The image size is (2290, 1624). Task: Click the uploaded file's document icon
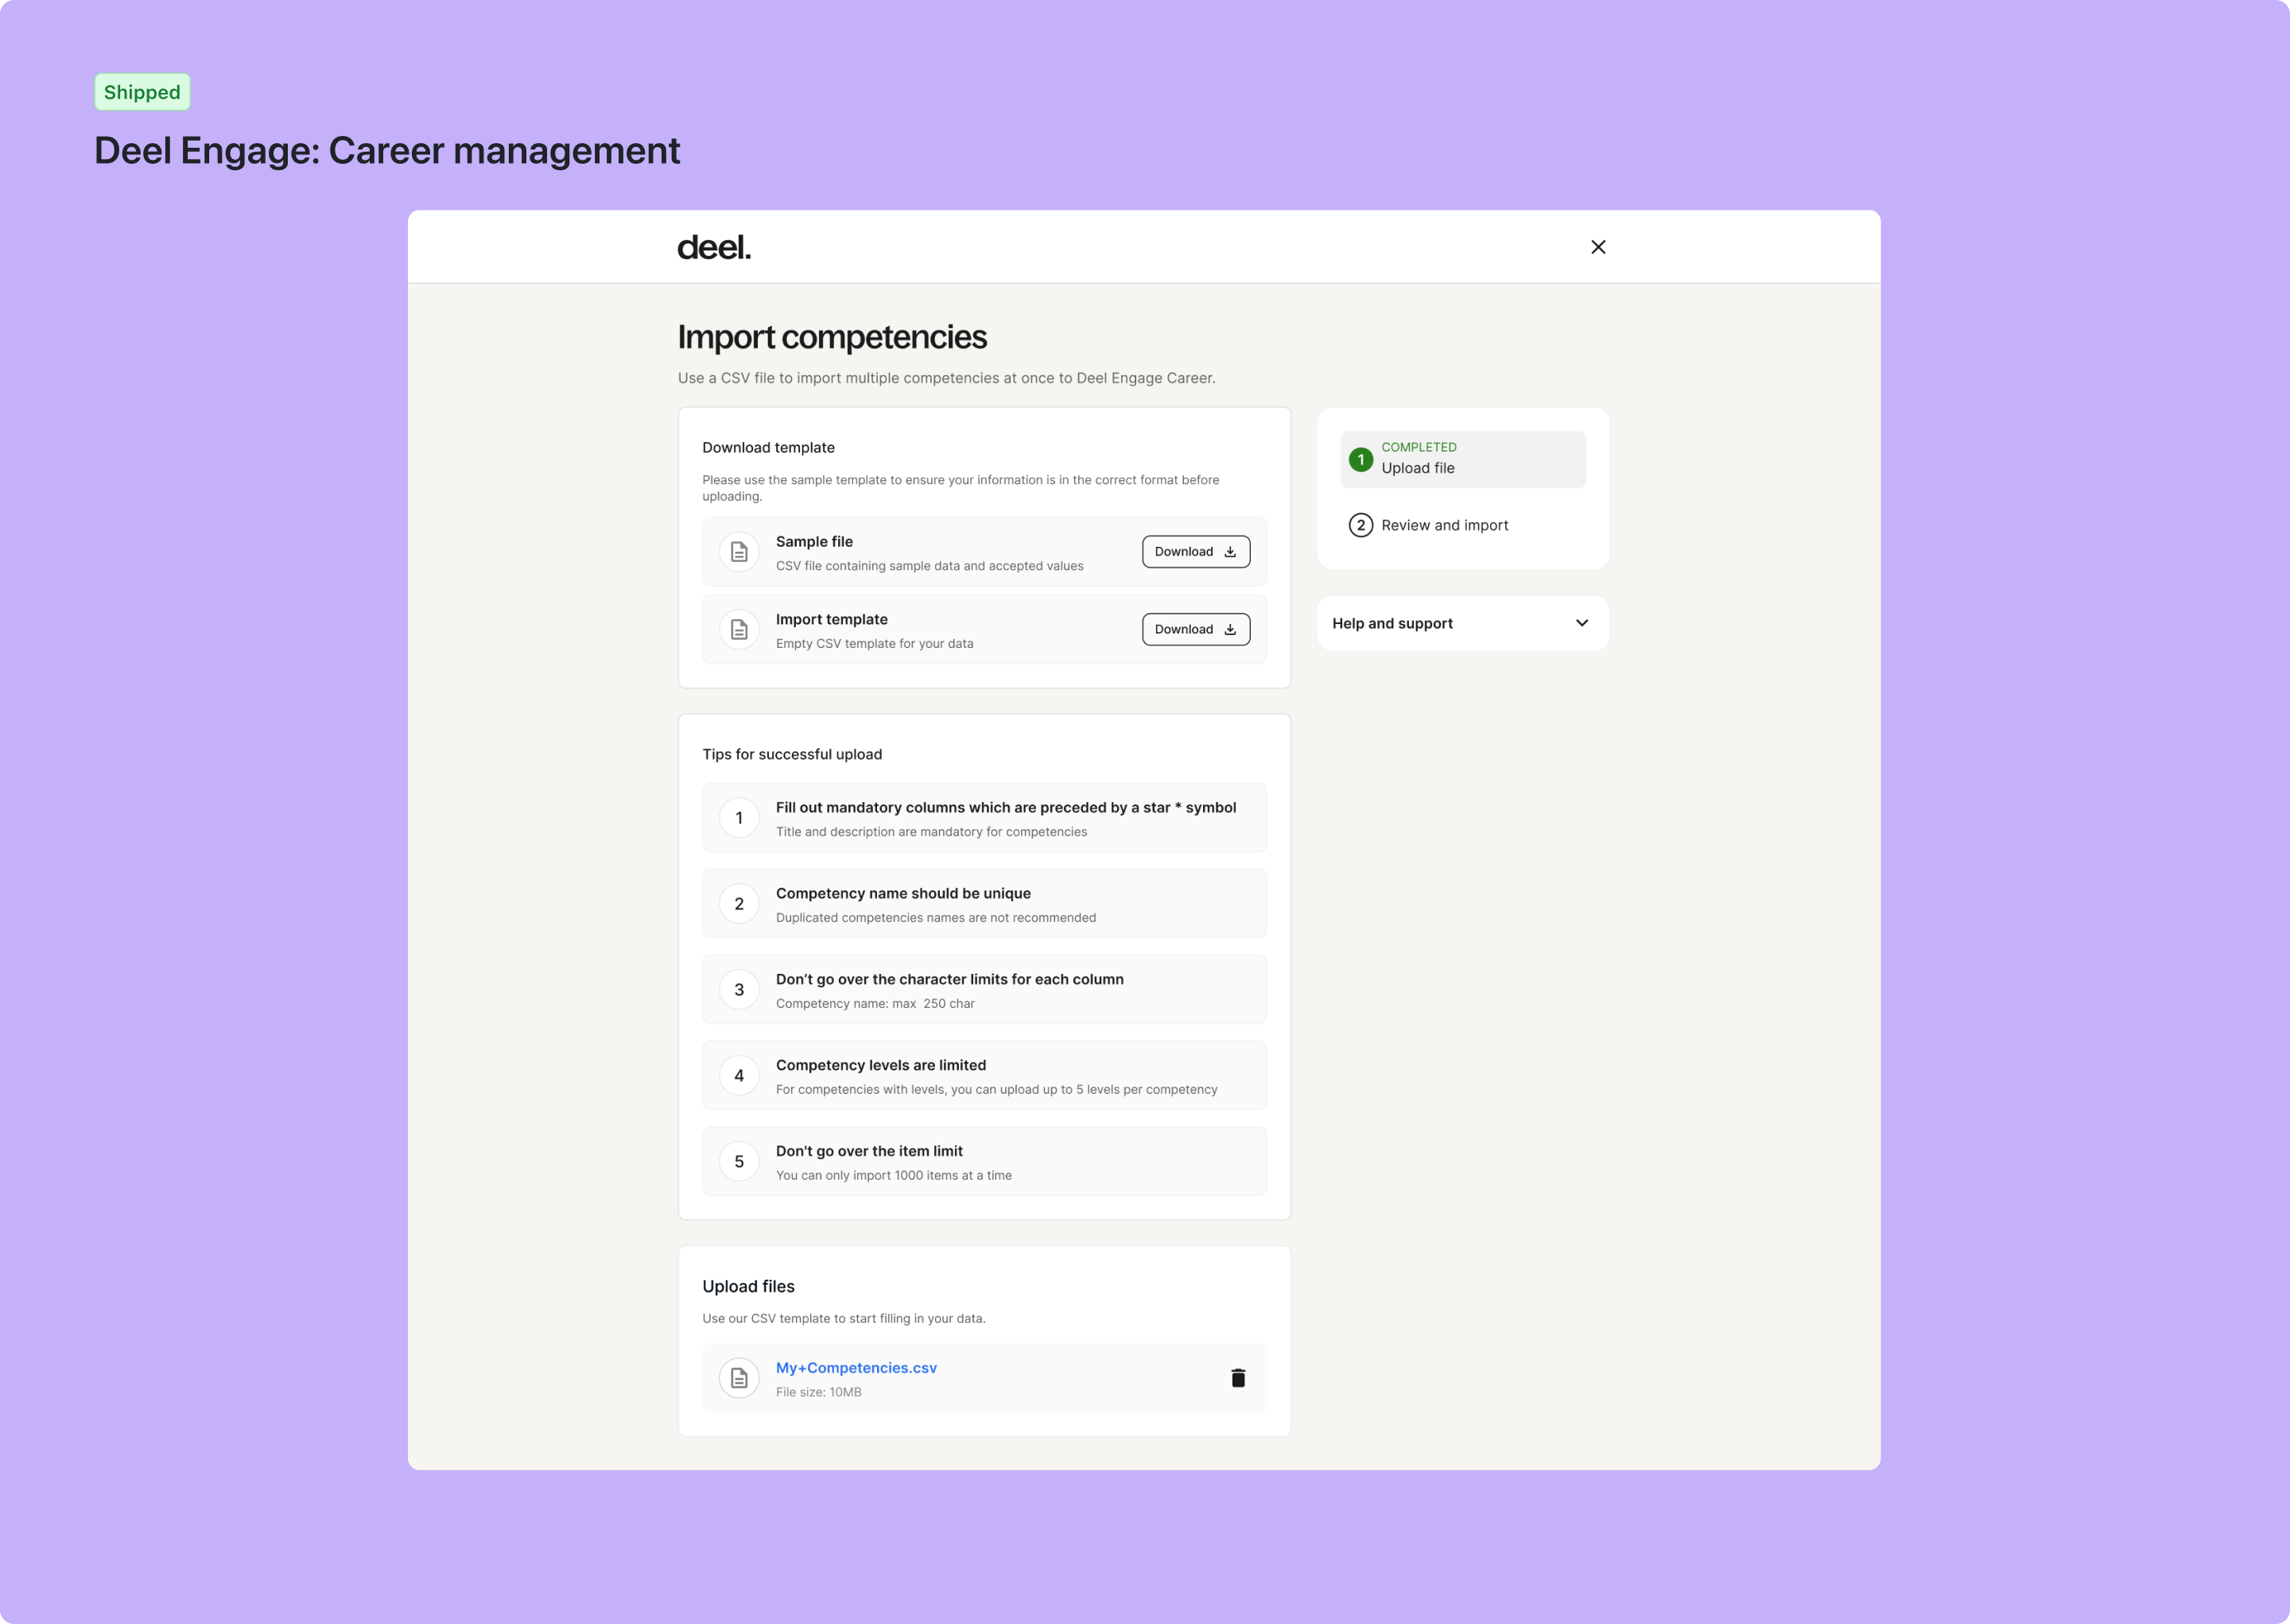739,1377
